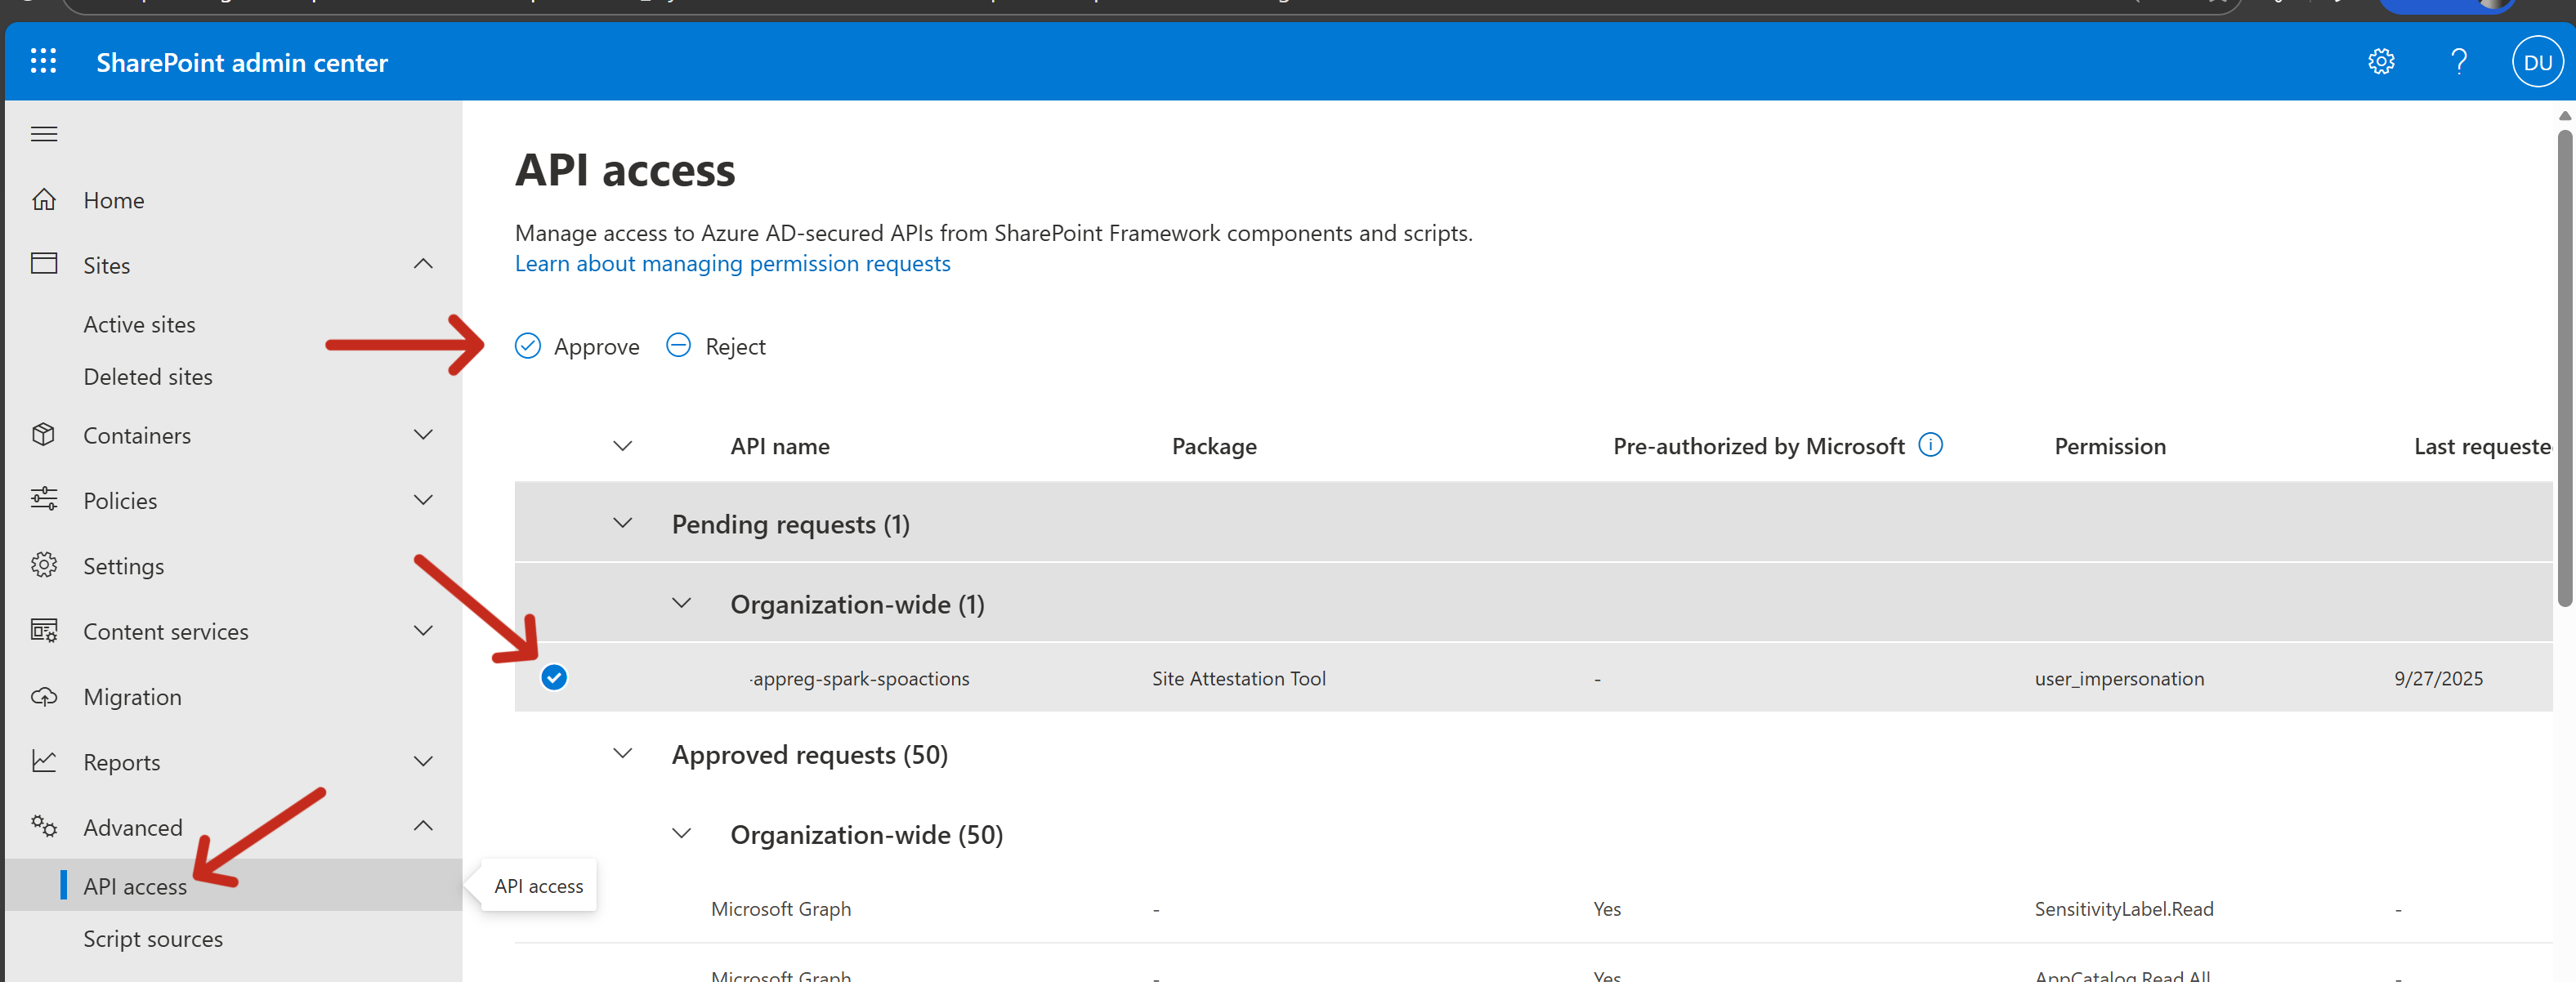Click the Reports chart icon
This screenshot has width=2576, height=982.
click(44, 762)
